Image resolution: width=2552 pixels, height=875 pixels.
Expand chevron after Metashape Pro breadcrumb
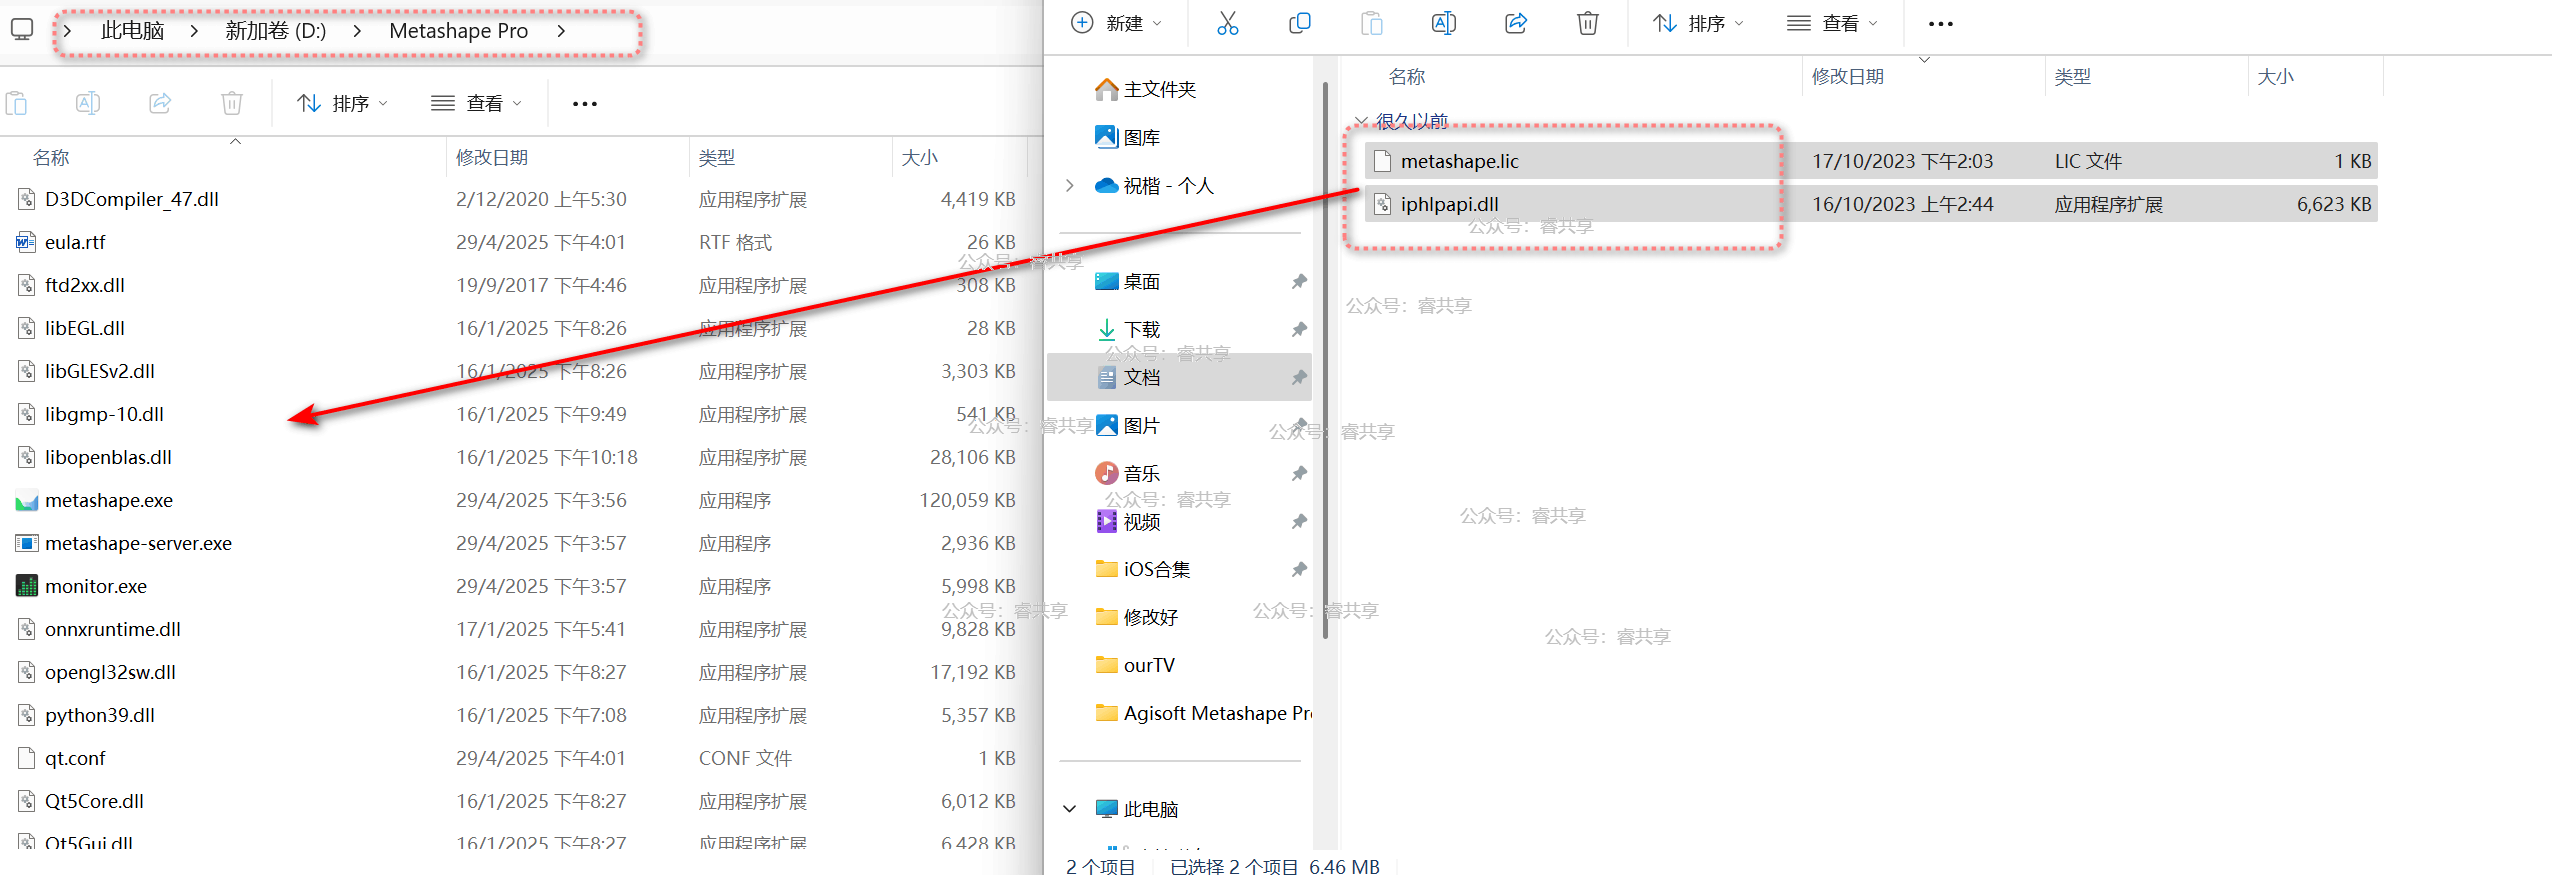[x=561, y=31]
